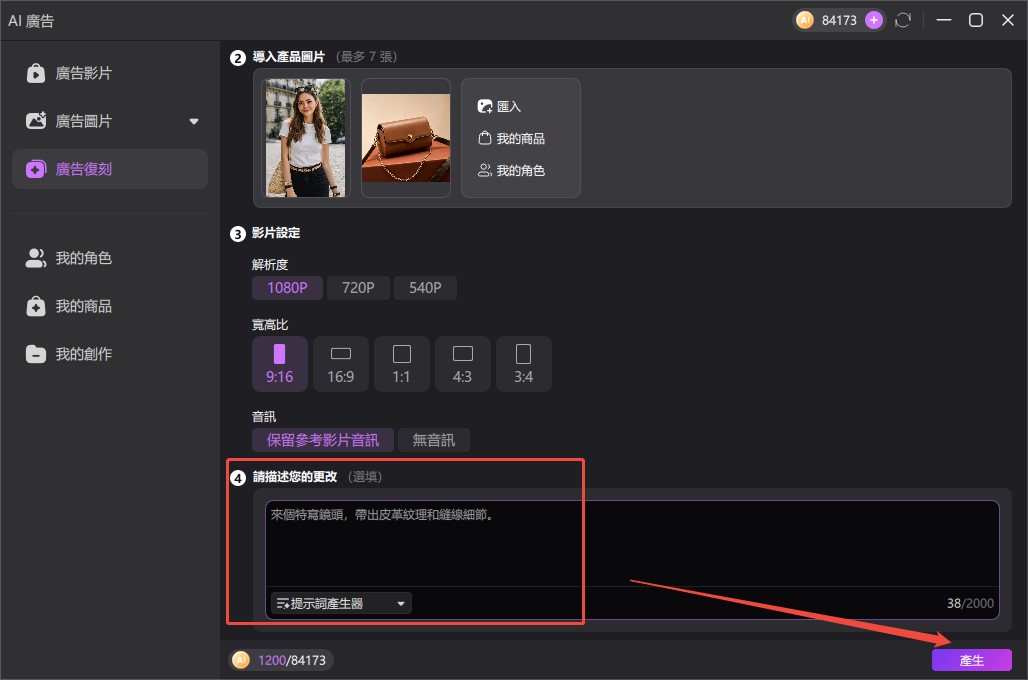
Task: Click the 我的商品 bag icon in sidebar
Action: pos(35,306)
